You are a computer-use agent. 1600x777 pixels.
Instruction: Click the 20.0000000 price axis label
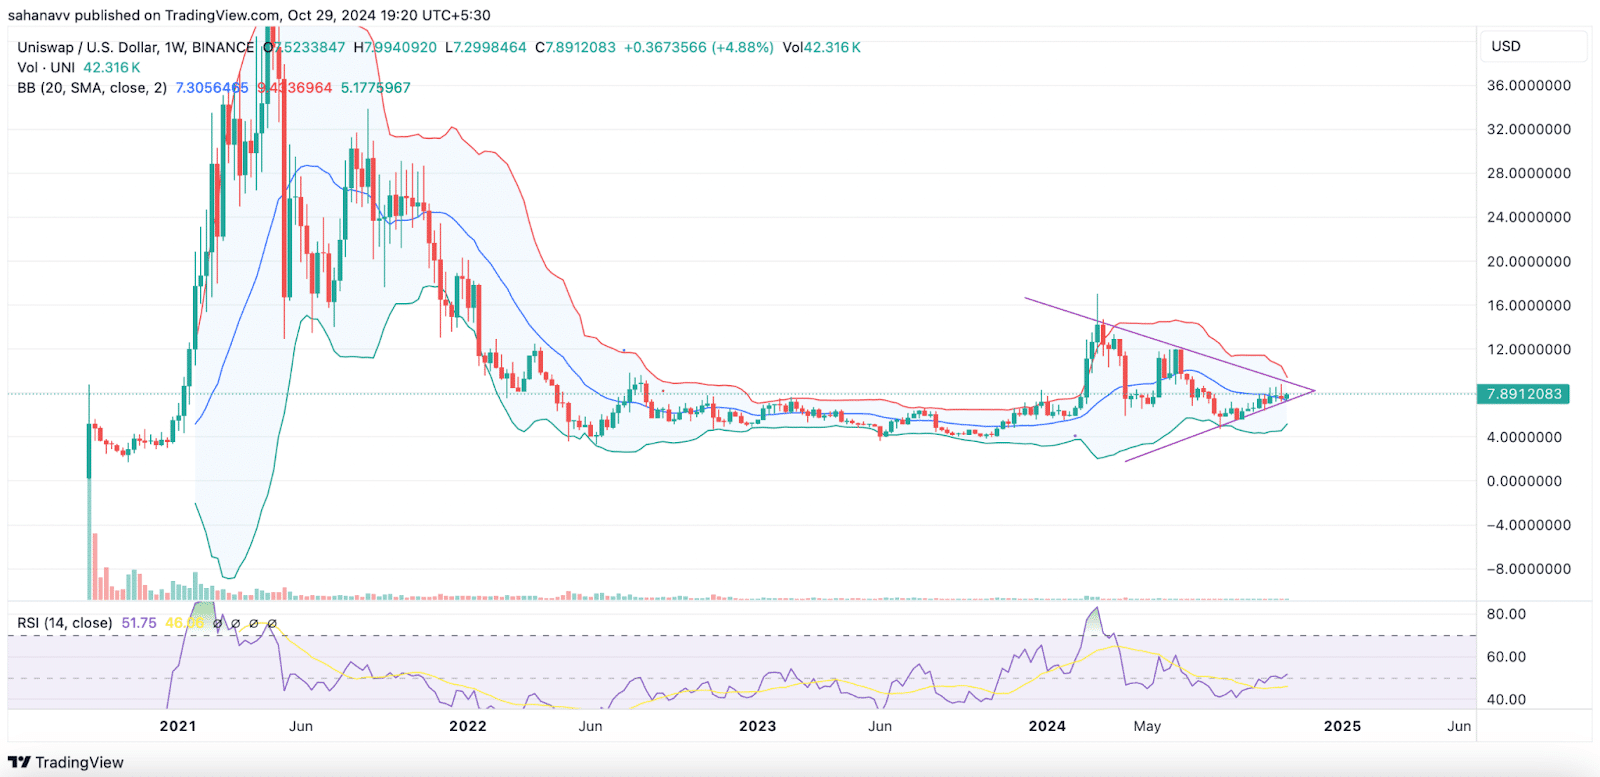point(1529,261)
